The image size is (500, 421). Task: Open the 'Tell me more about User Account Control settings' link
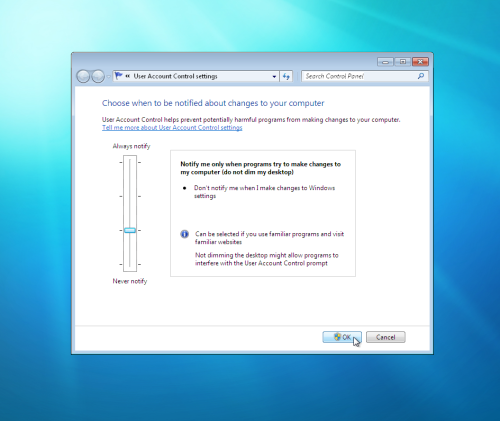172,128
